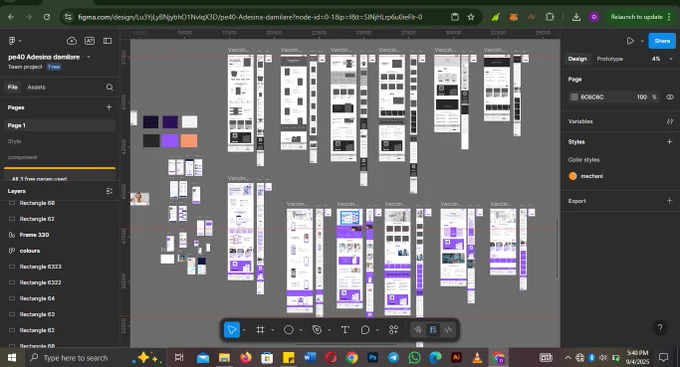Switch to the File tab

point(12,87)
